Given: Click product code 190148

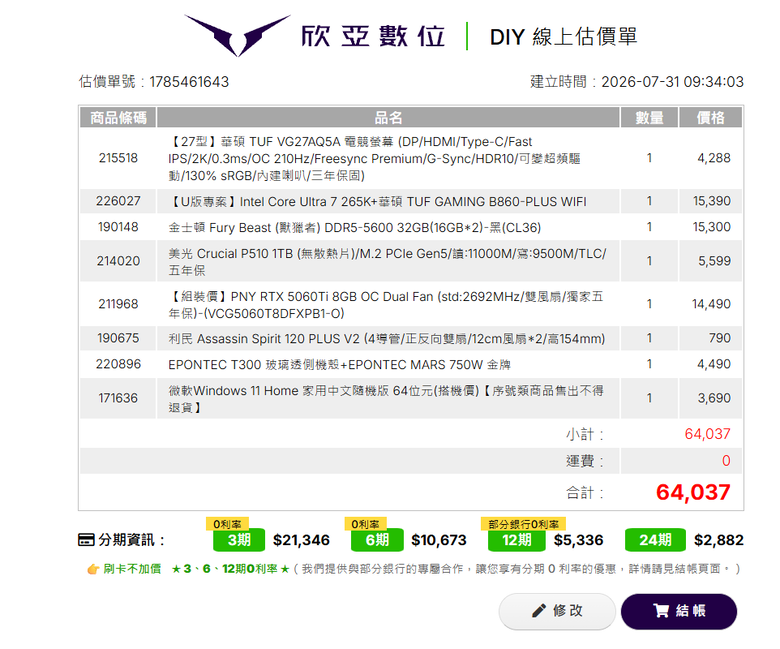Looking at the screenshot, I should [x=118, y=227].
